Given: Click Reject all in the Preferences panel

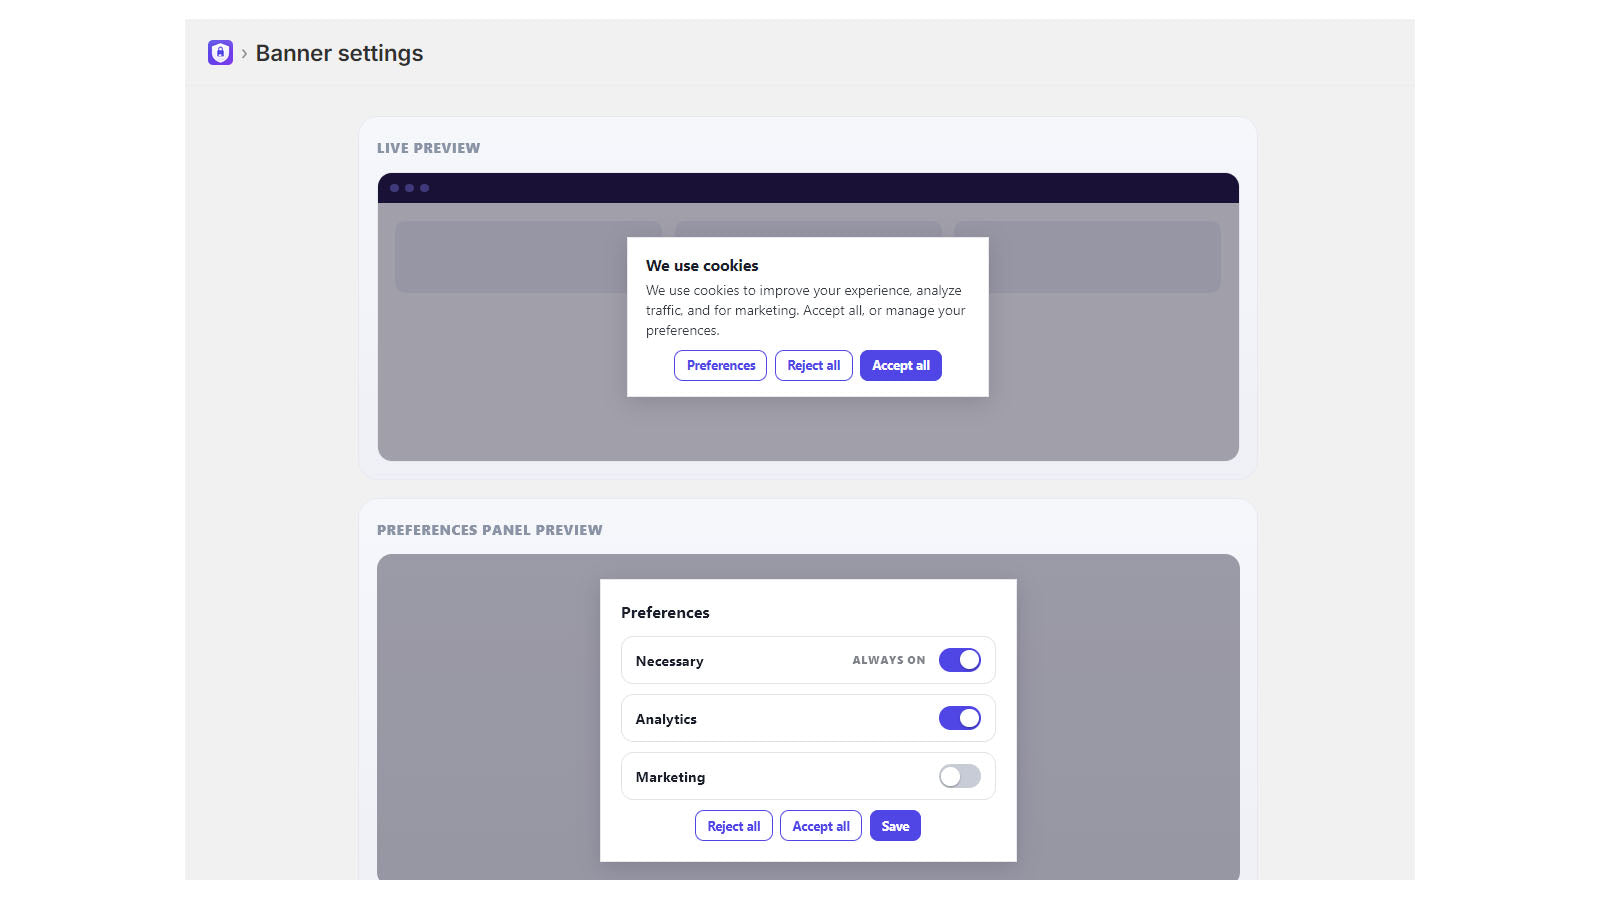Looking at the screenshot, I should click(x=734, y=826).
